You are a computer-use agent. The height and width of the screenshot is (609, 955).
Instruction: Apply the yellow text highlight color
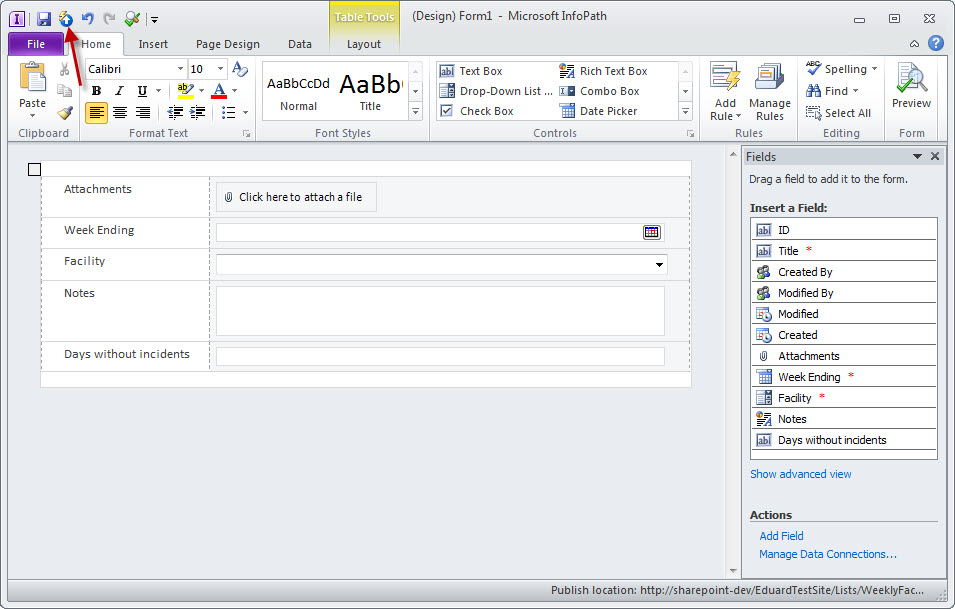[185, 91]
